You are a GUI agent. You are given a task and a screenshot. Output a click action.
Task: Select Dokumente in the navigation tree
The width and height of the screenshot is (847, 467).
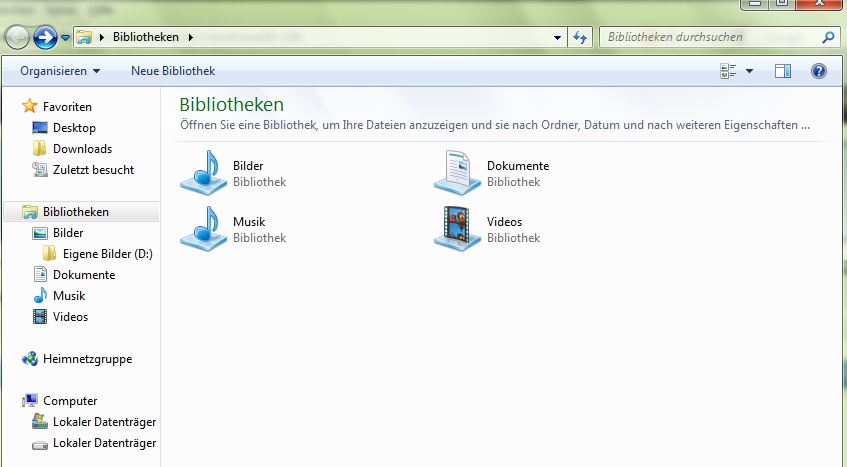[84, 275]
